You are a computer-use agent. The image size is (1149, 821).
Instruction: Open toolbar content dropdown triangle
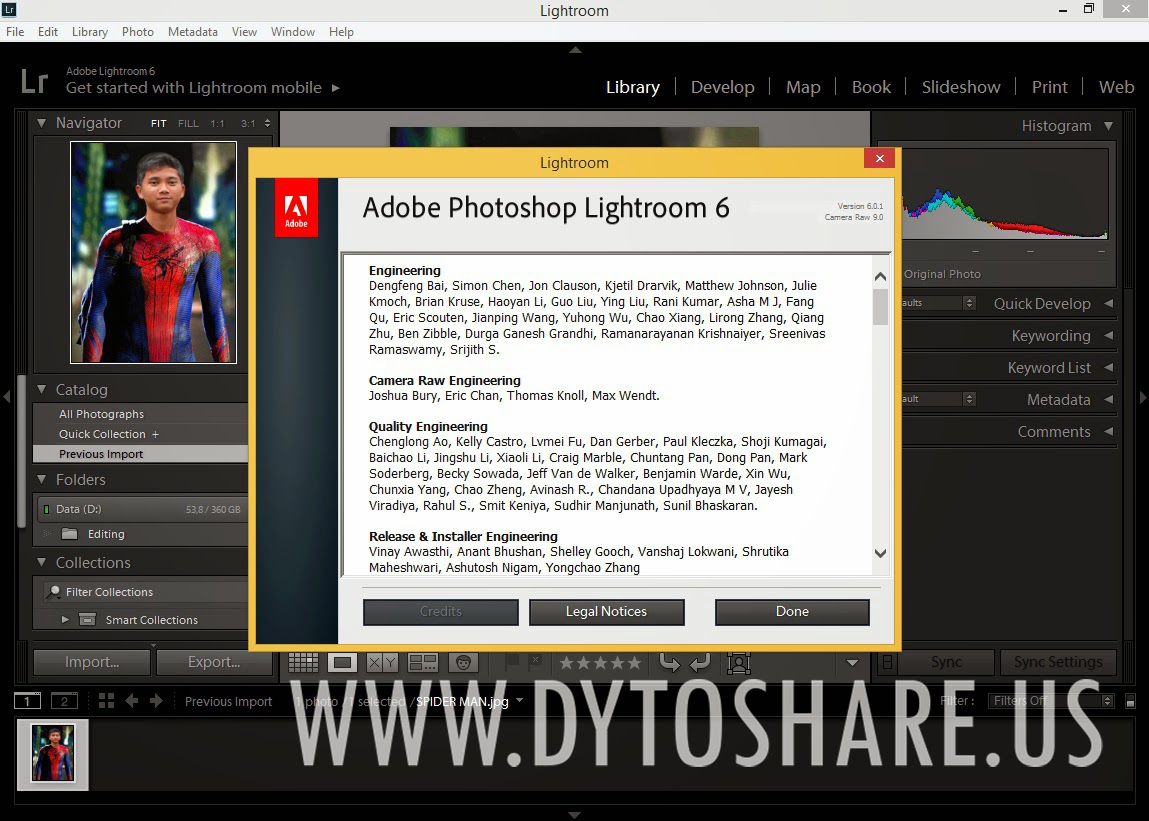[x=852, y=663]
